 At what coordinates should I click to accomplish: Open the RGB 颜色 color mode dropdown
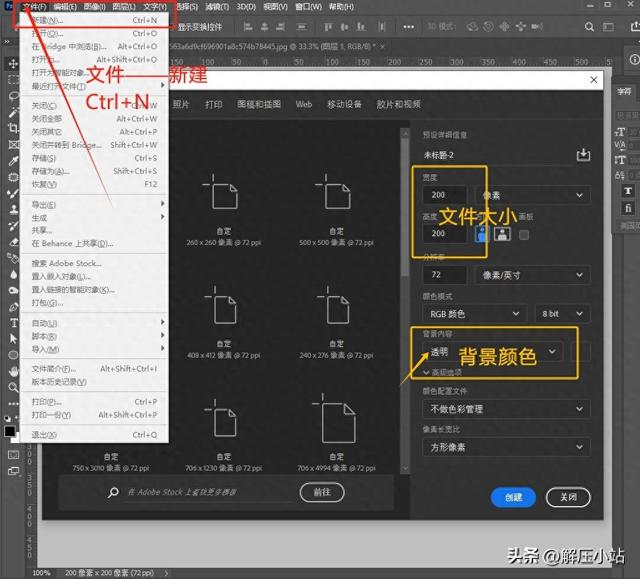pos(475,314)
